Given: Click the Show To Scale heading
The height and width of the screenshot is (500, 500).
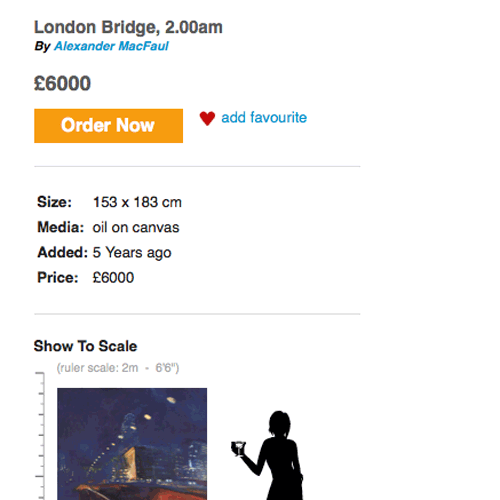Looking at the screenshot, I should pos(85,346).
